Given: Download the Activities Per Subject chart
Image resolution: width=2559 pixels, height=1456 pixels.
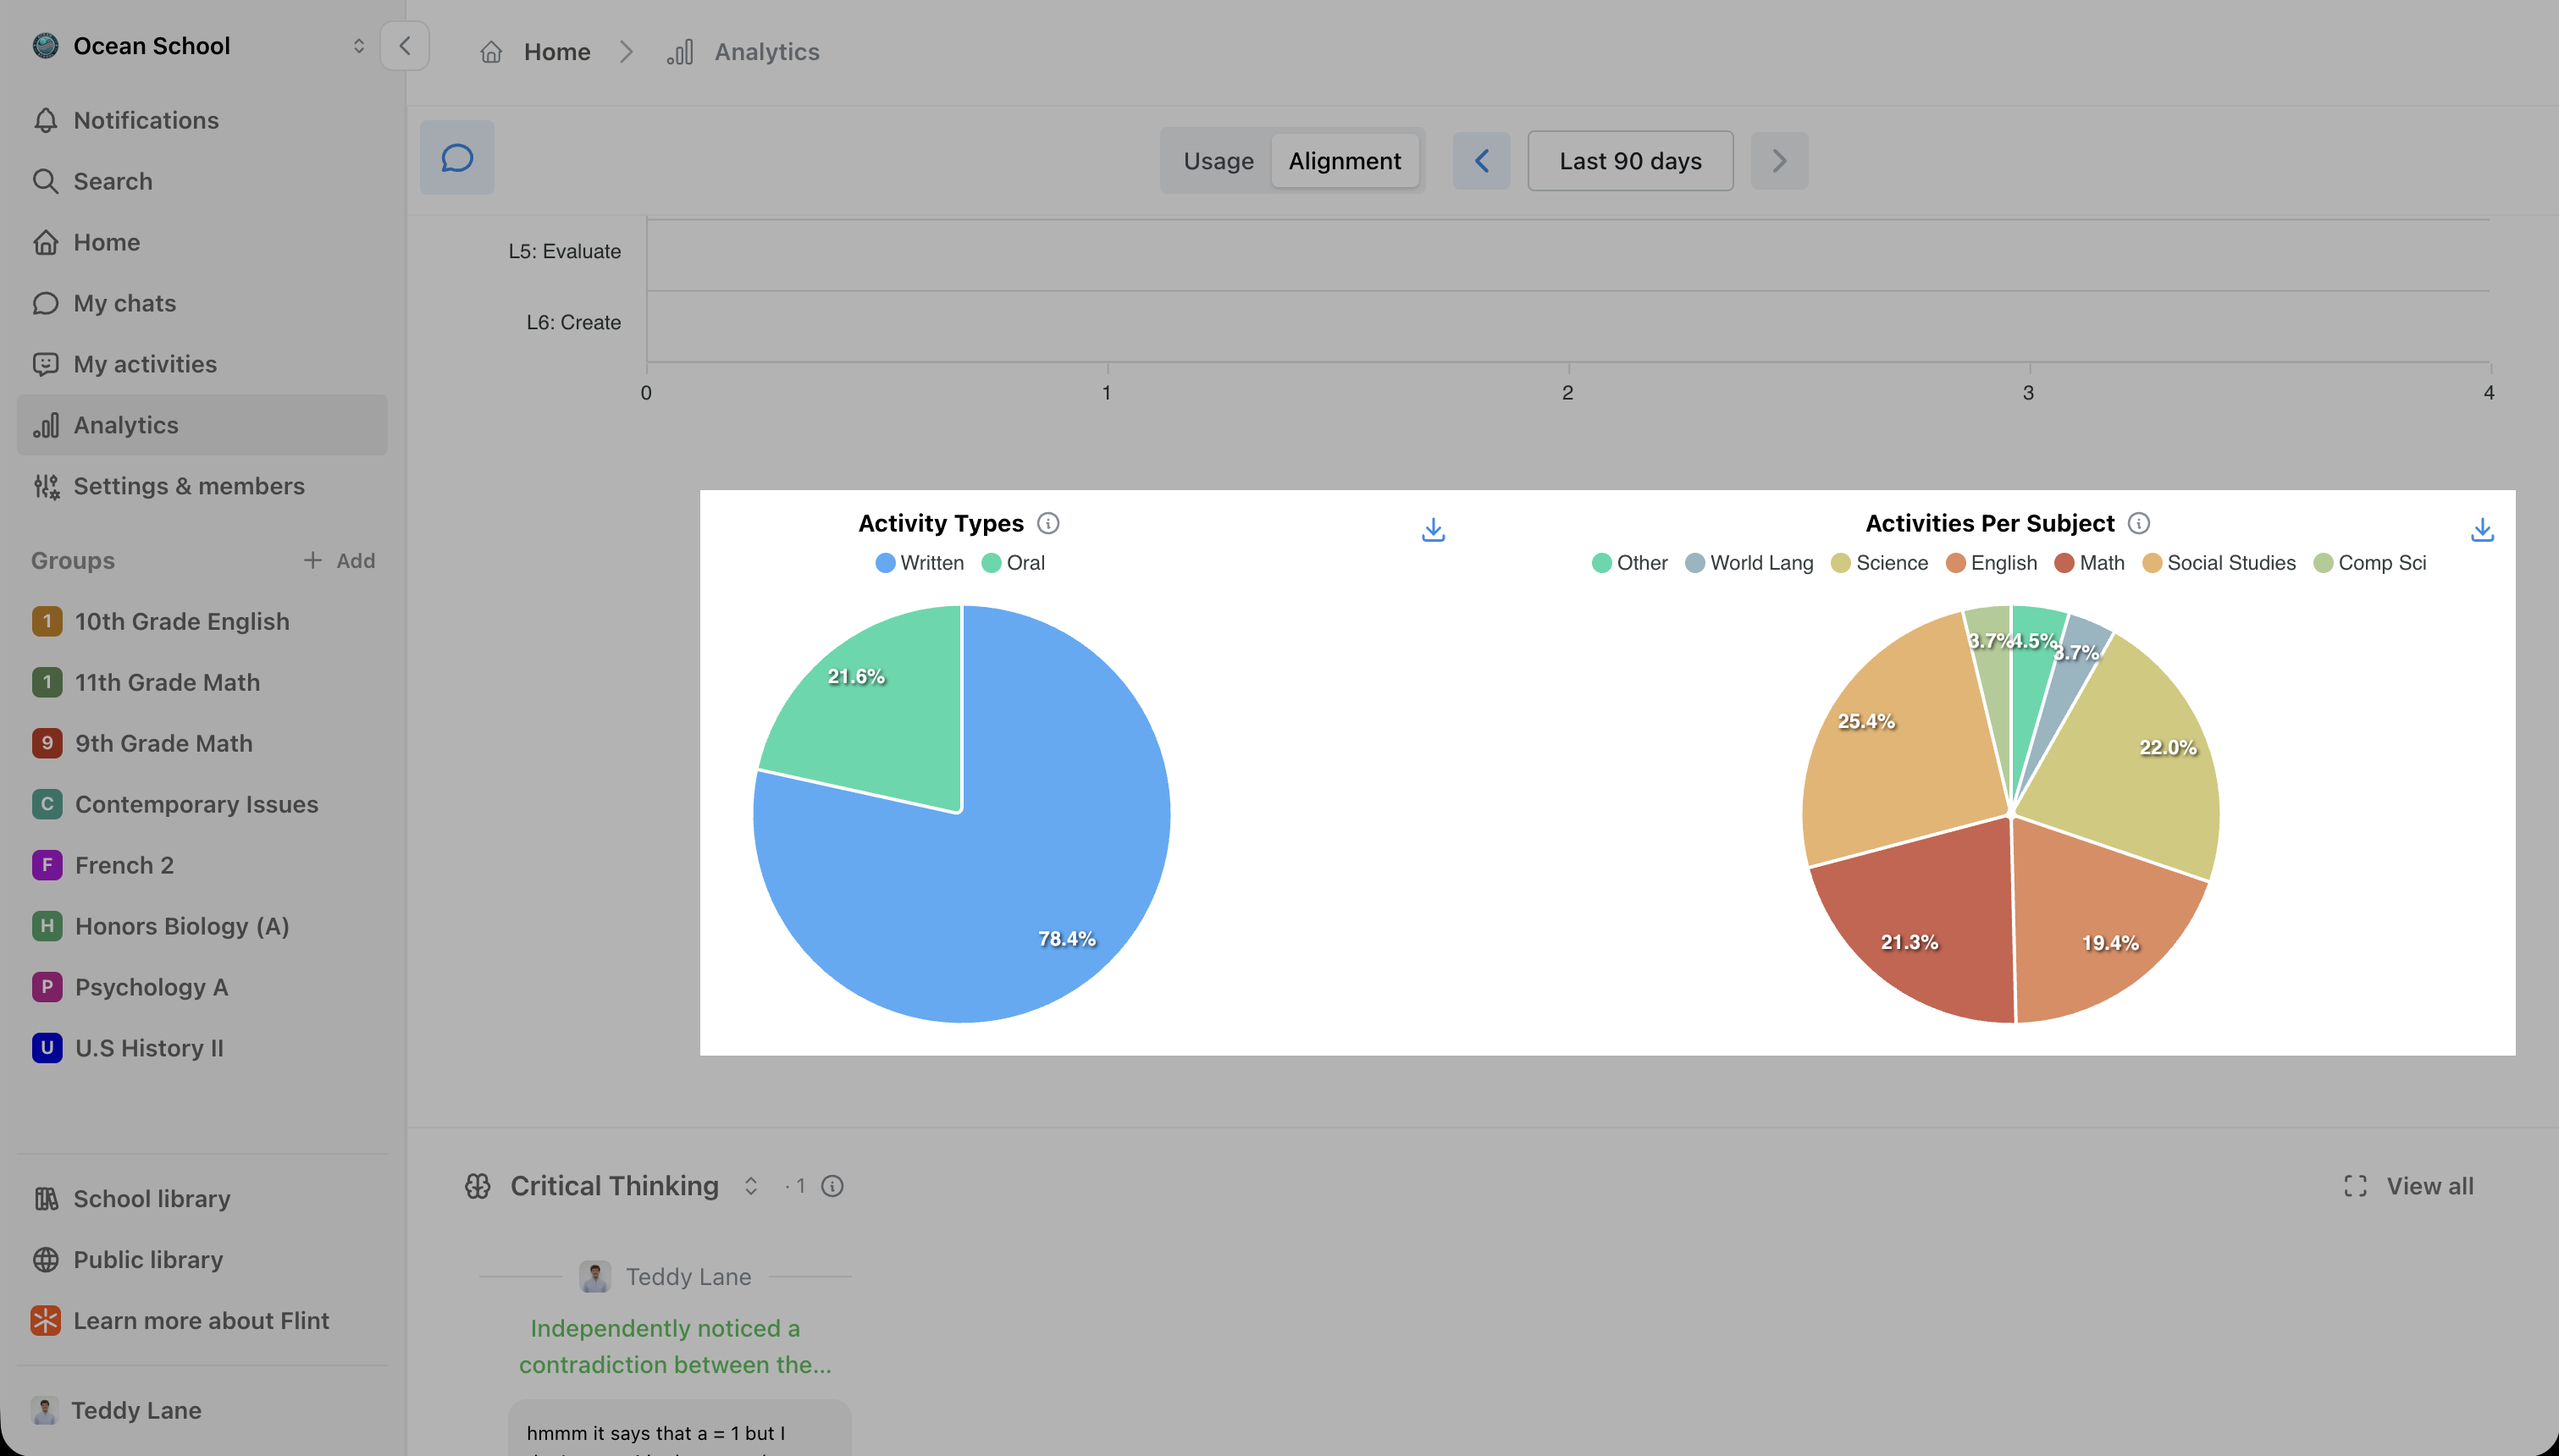Looking at the screenshot, I should click(2482, 530).
